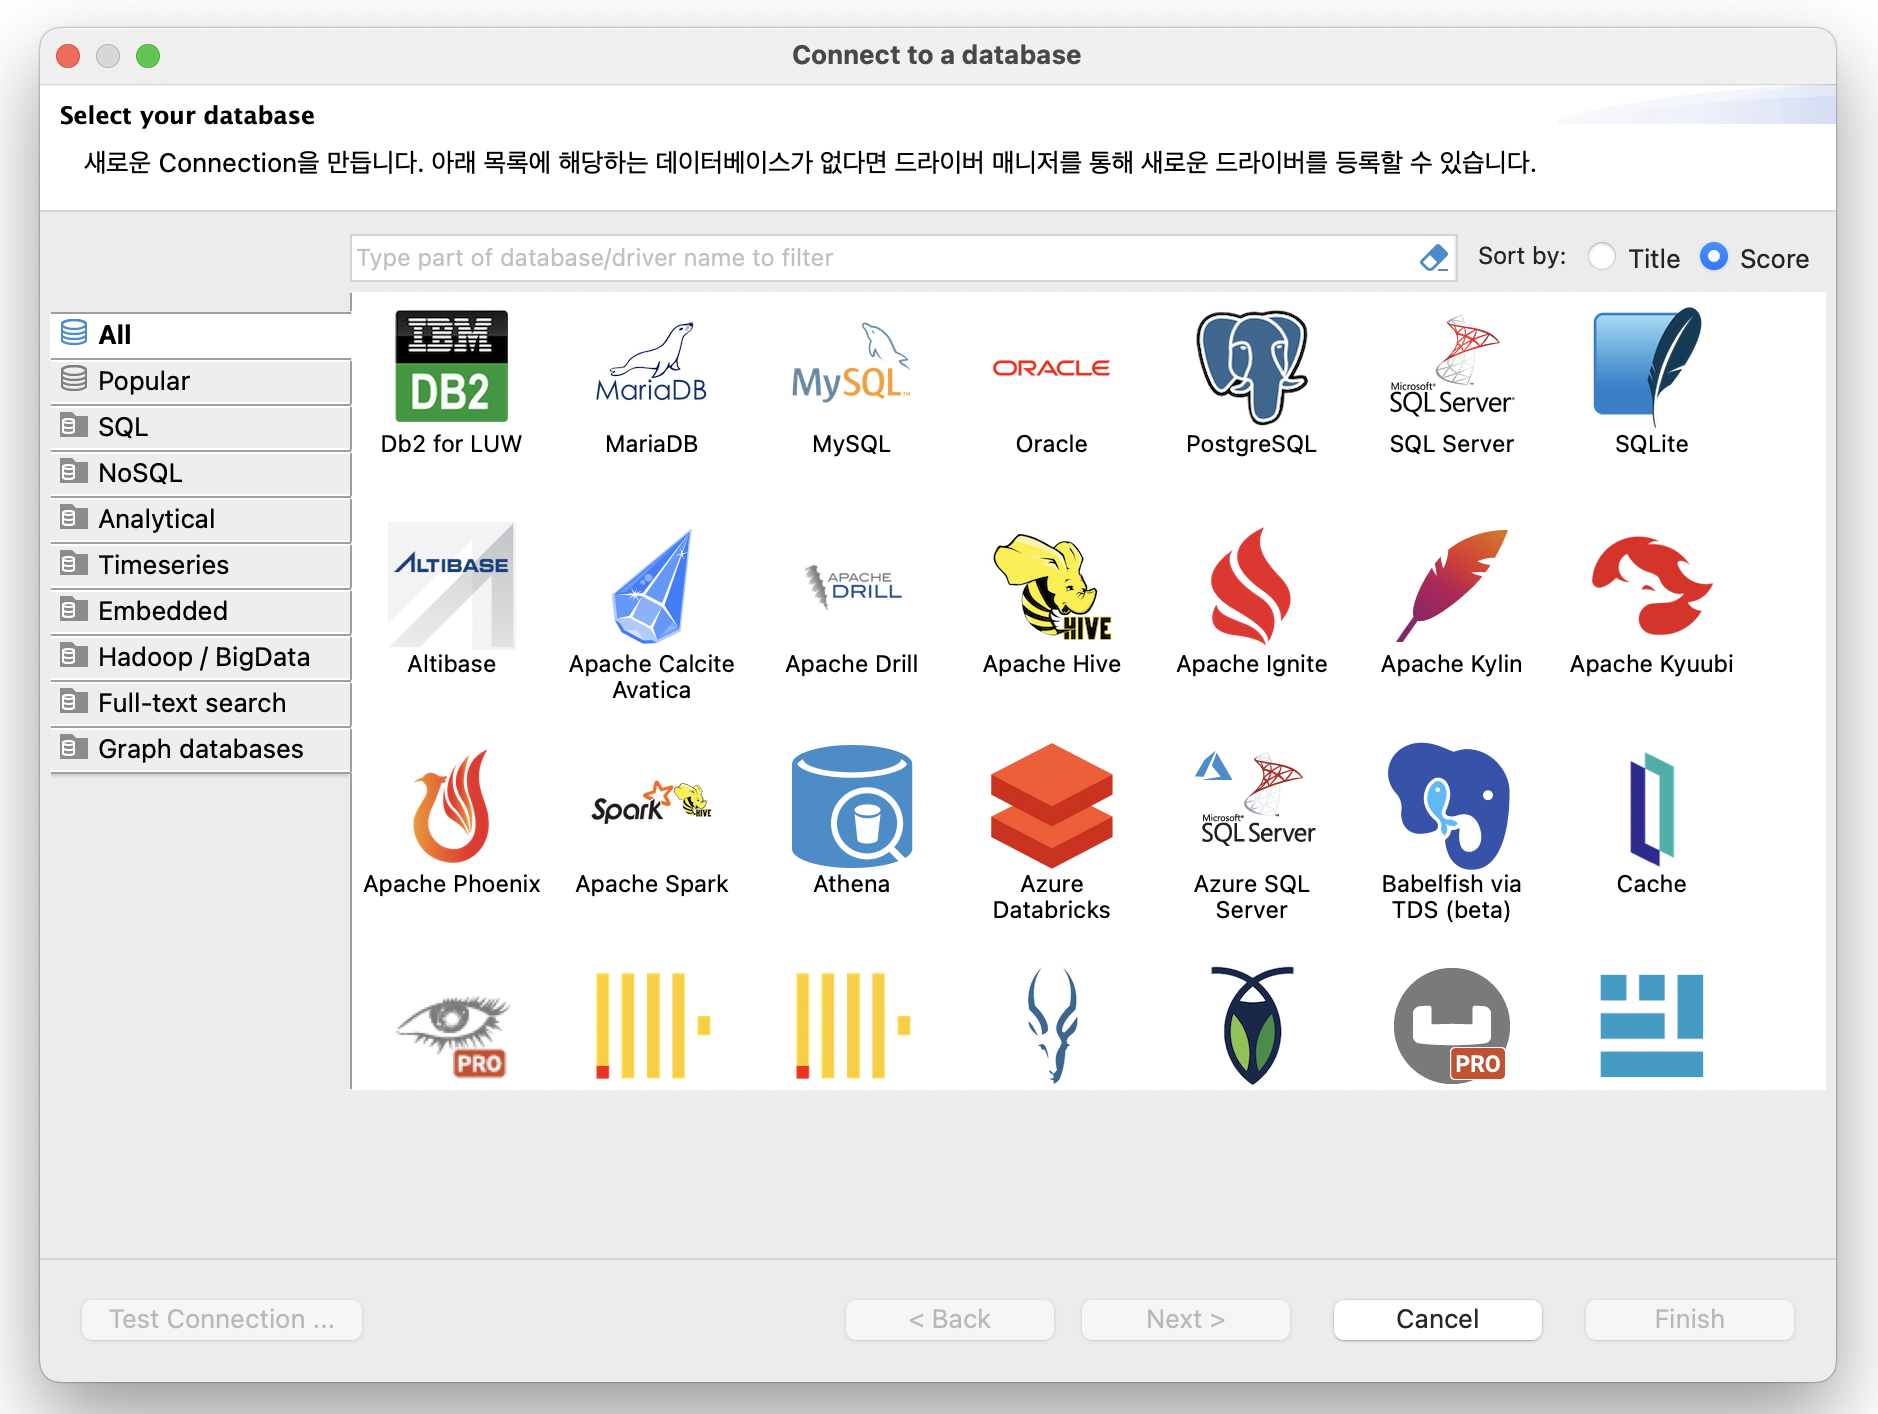This screenshot has width=1878, height=1414.
Task: Choose the gray circular icon with PRO badge
Action: (x=1451, y=1026)
